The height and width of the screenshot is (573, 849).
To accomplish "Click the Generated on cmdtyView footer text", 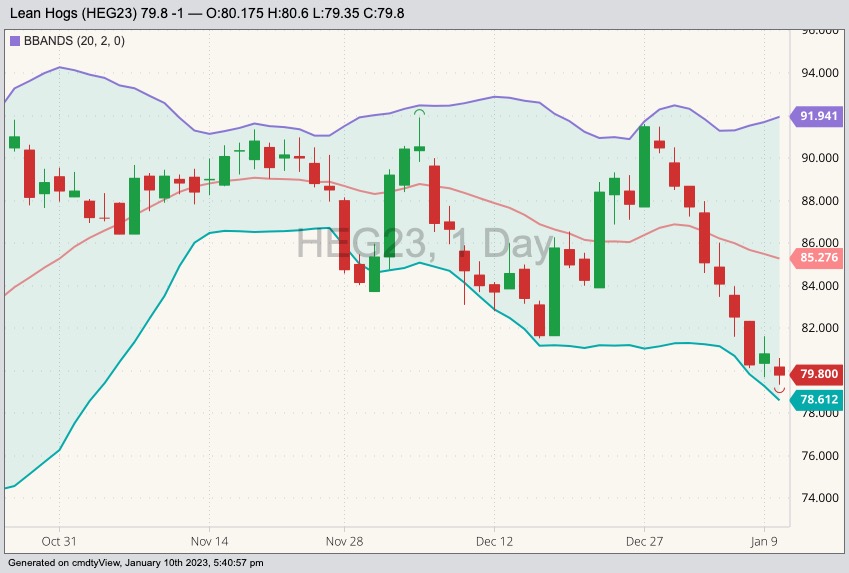I will (x=136, y=563).
